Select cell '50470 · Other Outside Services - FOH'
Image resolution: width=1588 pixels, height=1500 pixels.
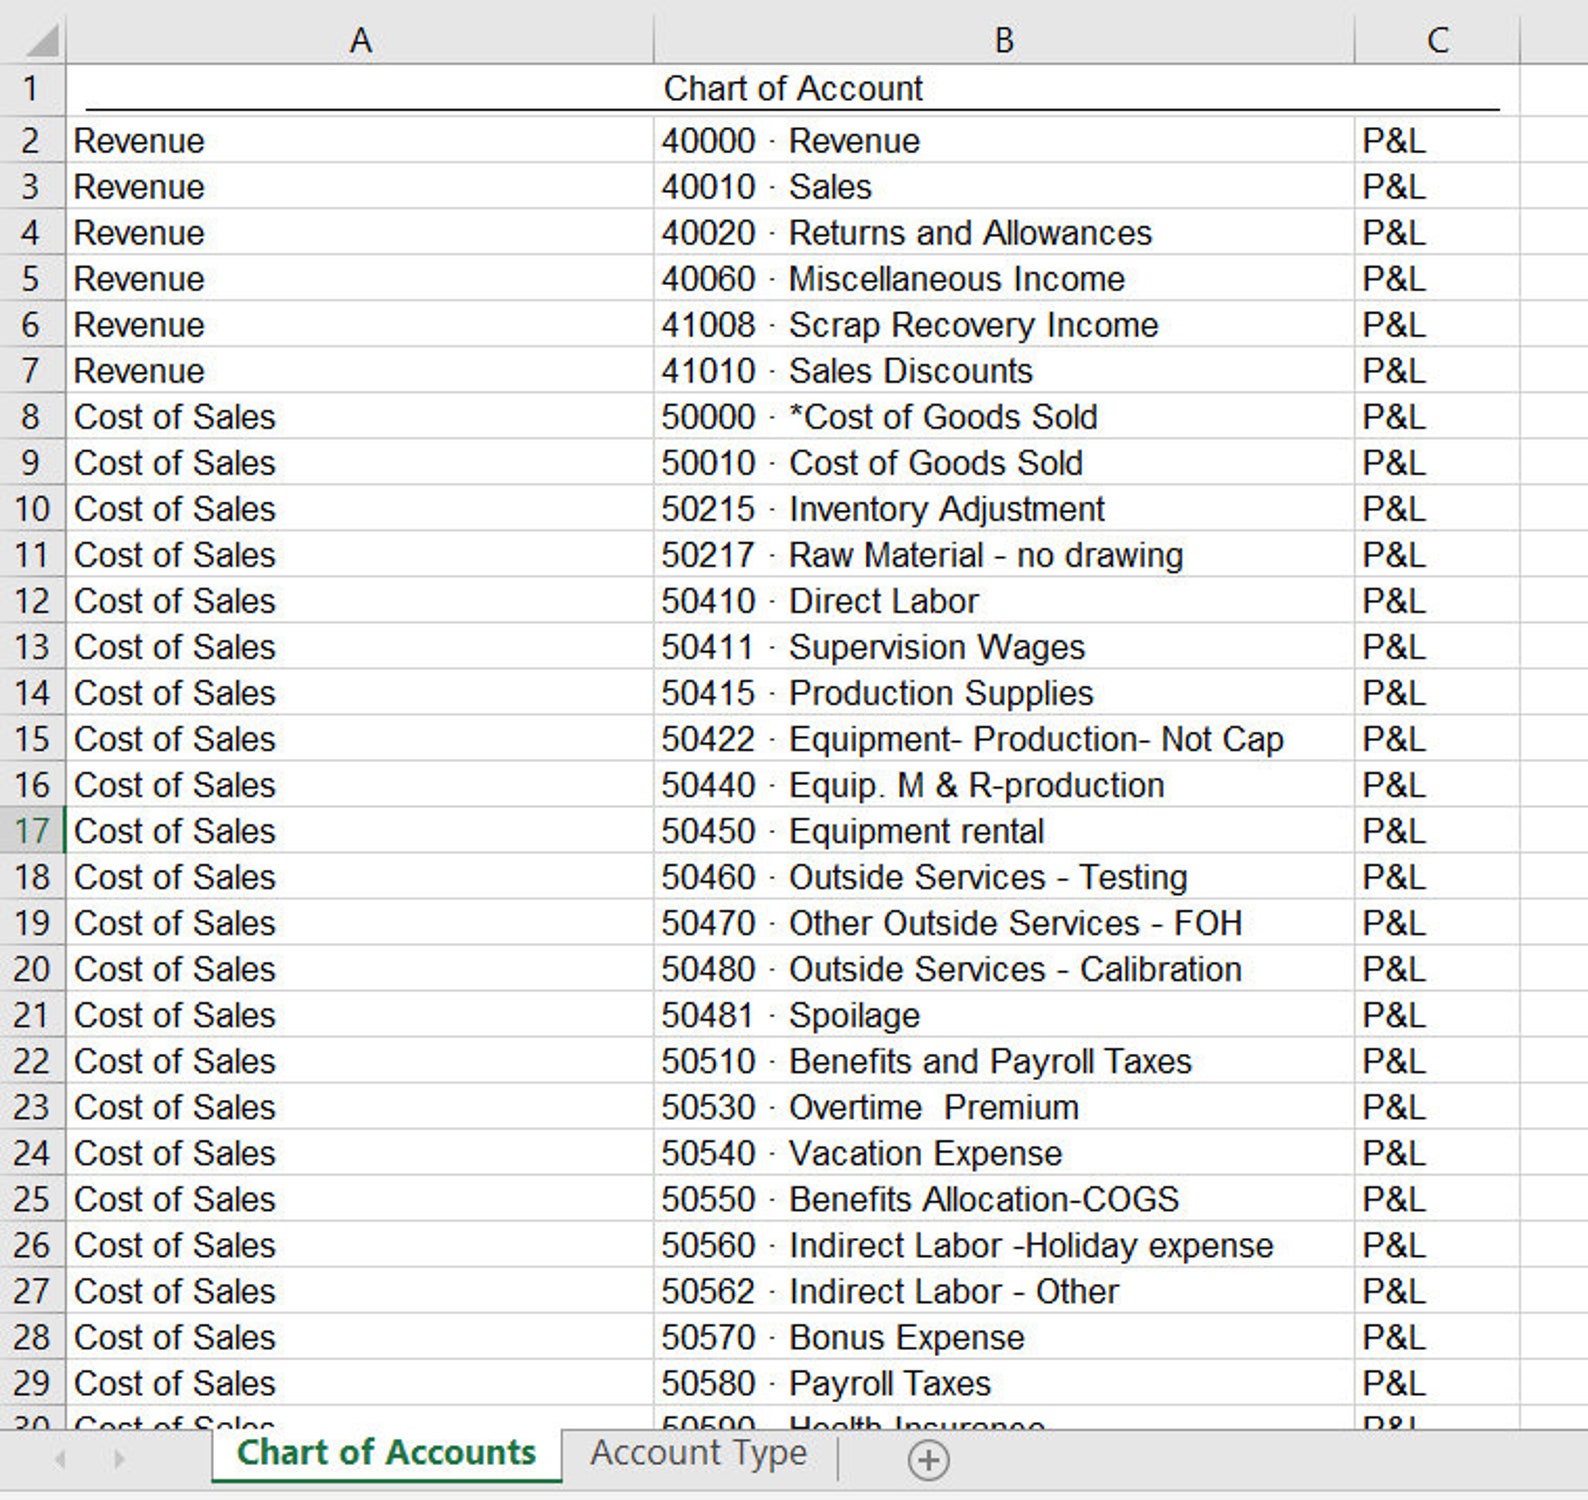tap(1004, 922)
